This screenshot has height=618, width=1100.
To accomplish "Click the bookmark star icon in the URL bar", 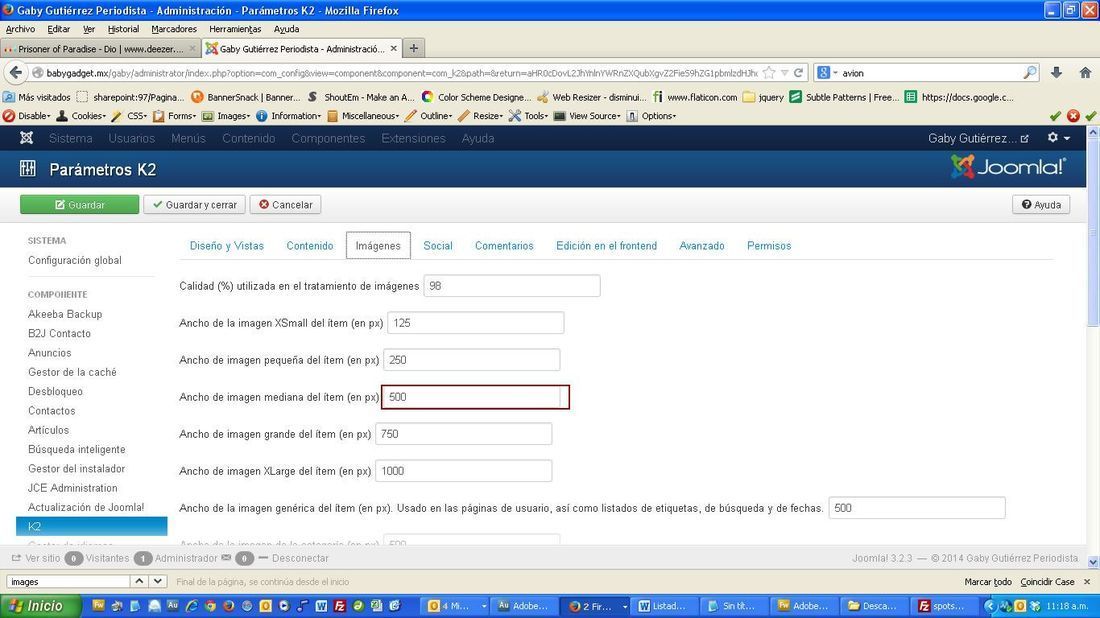I will (x=770, y=73).
